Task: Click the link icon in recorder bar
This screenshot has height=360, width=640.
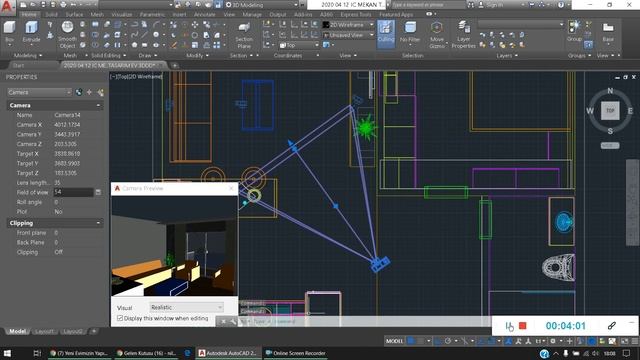Action: [611, 325]
